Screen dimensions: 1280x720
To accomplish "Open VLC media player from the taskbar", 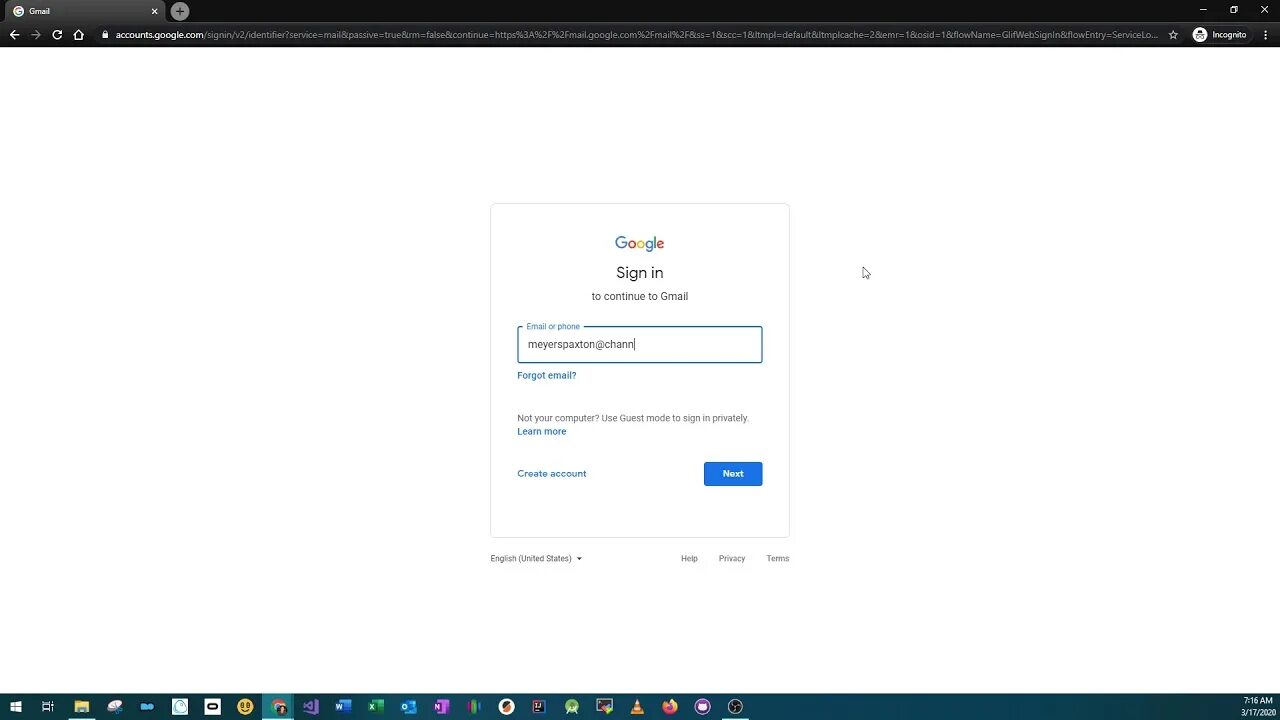I will [637, 707].
